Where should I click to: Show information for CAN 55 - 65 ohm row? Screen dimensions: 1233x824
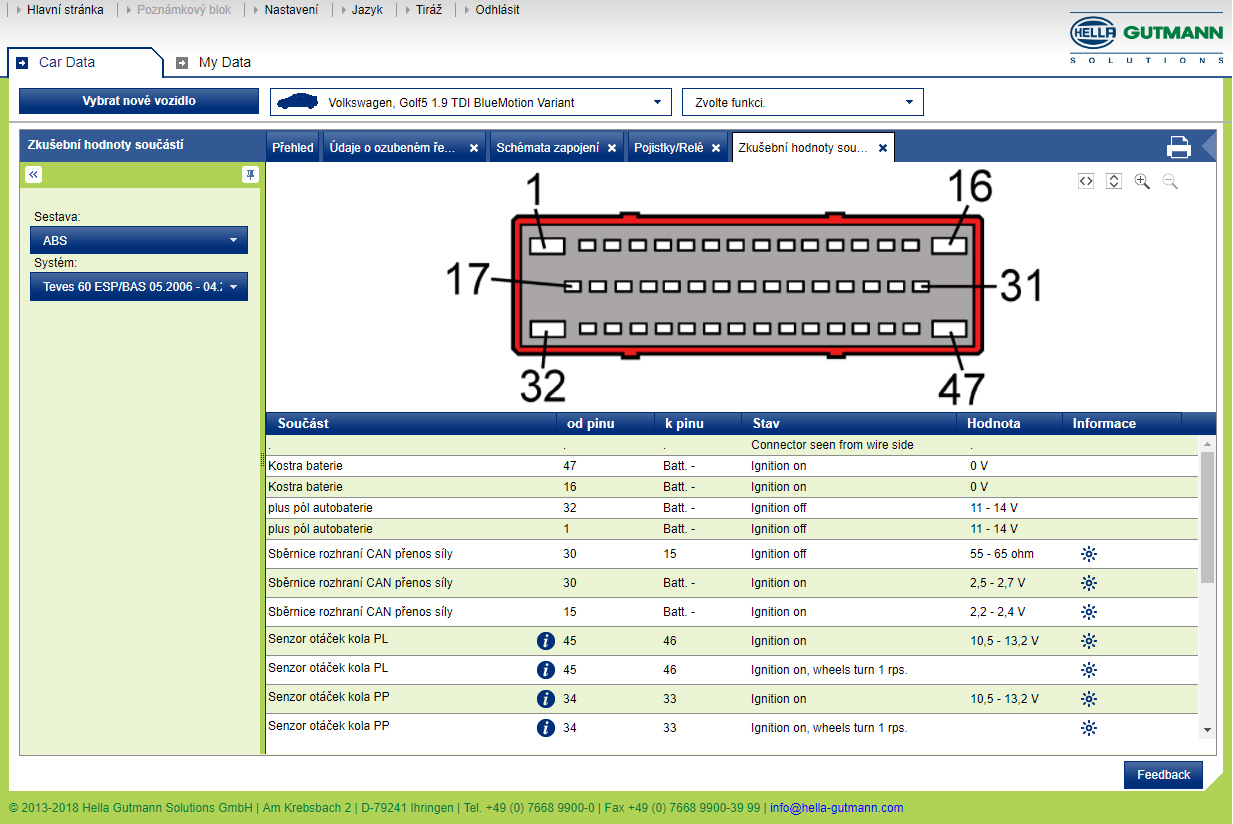tap(1089, 554)
